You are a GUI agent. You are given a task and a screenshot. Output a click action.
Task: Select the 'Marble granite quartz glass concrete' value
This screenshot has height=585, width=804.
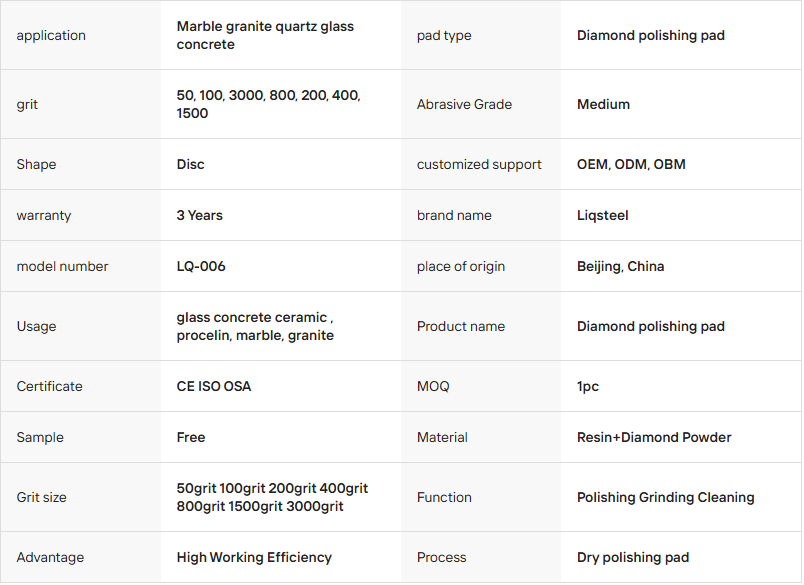pos(265,36)
